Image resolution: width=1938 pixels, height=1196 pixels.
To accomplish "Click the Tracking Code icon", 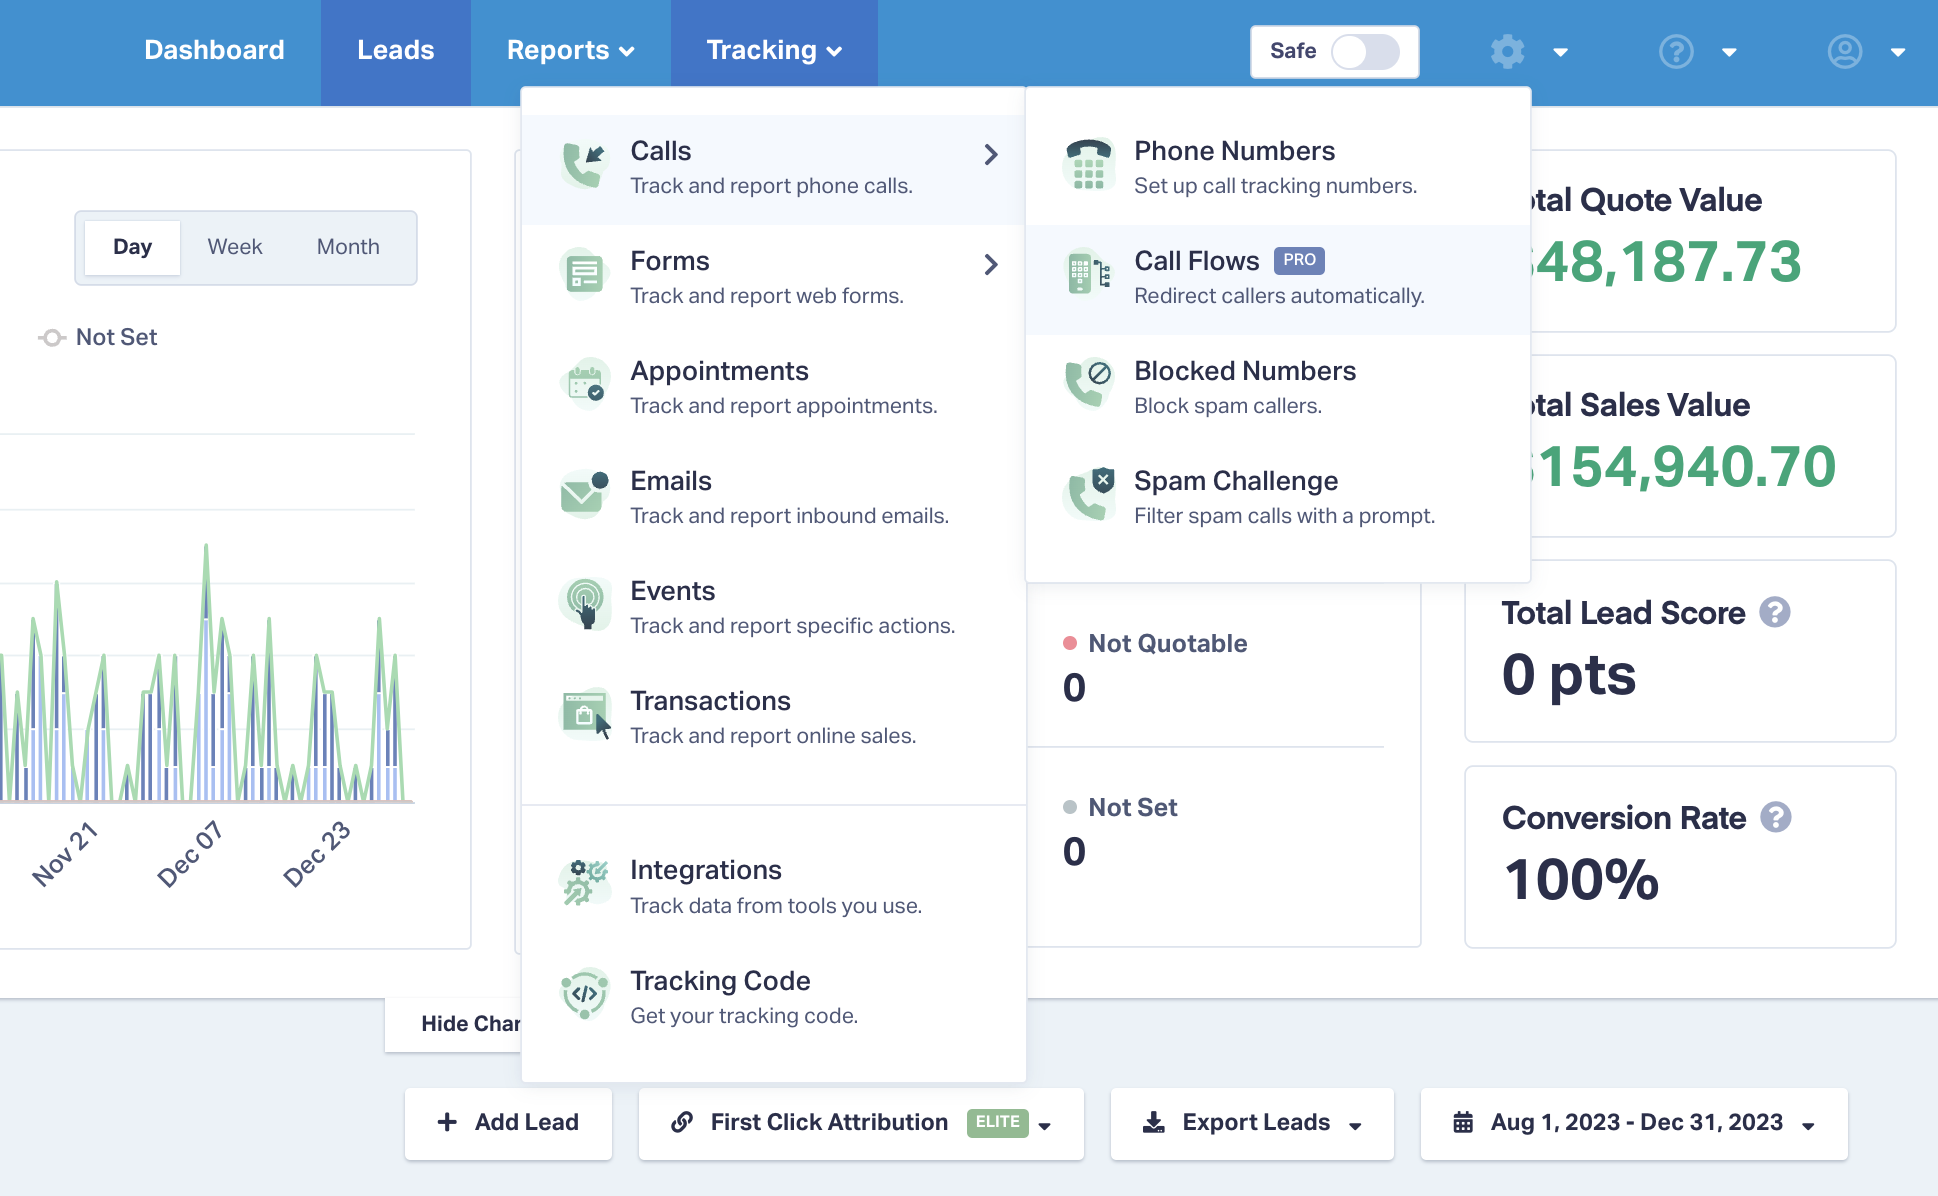I will pos(585,994).
